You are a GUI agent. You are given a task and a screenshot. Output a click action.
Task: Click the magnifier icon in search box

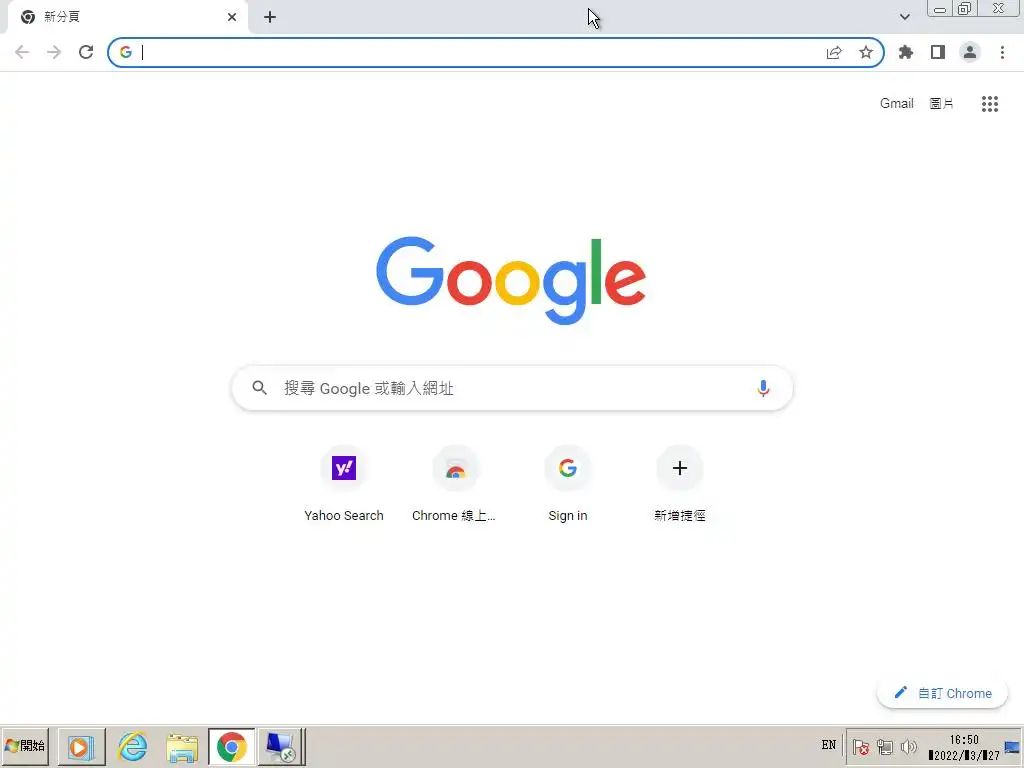(259, 388)
